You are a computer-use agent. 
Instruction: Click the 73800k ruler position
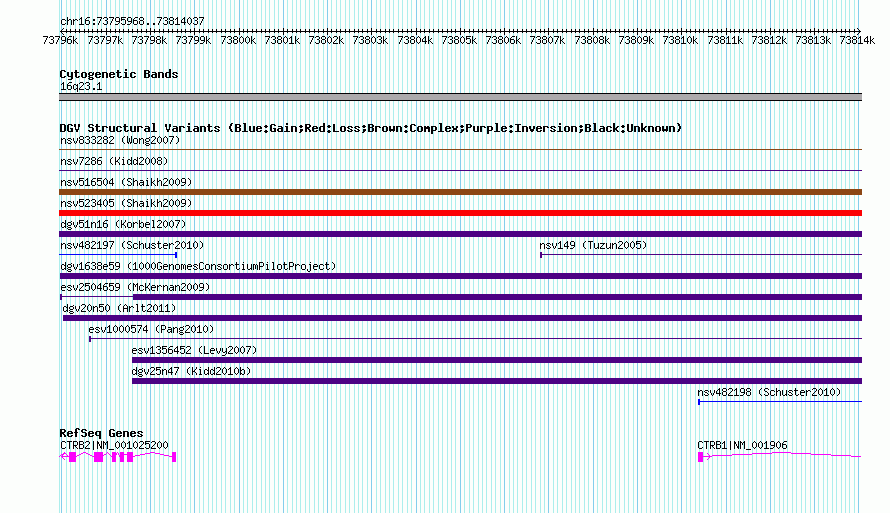[x=238, y=40]
